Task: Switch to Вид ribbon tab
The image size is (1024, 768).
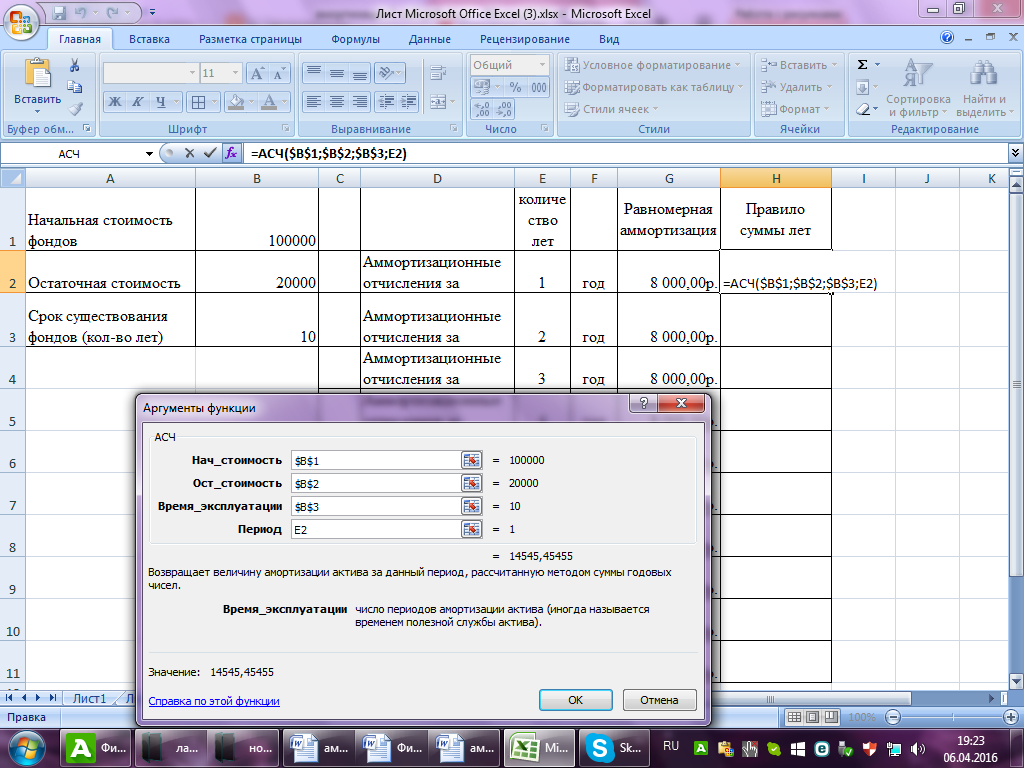Action: 609,39
